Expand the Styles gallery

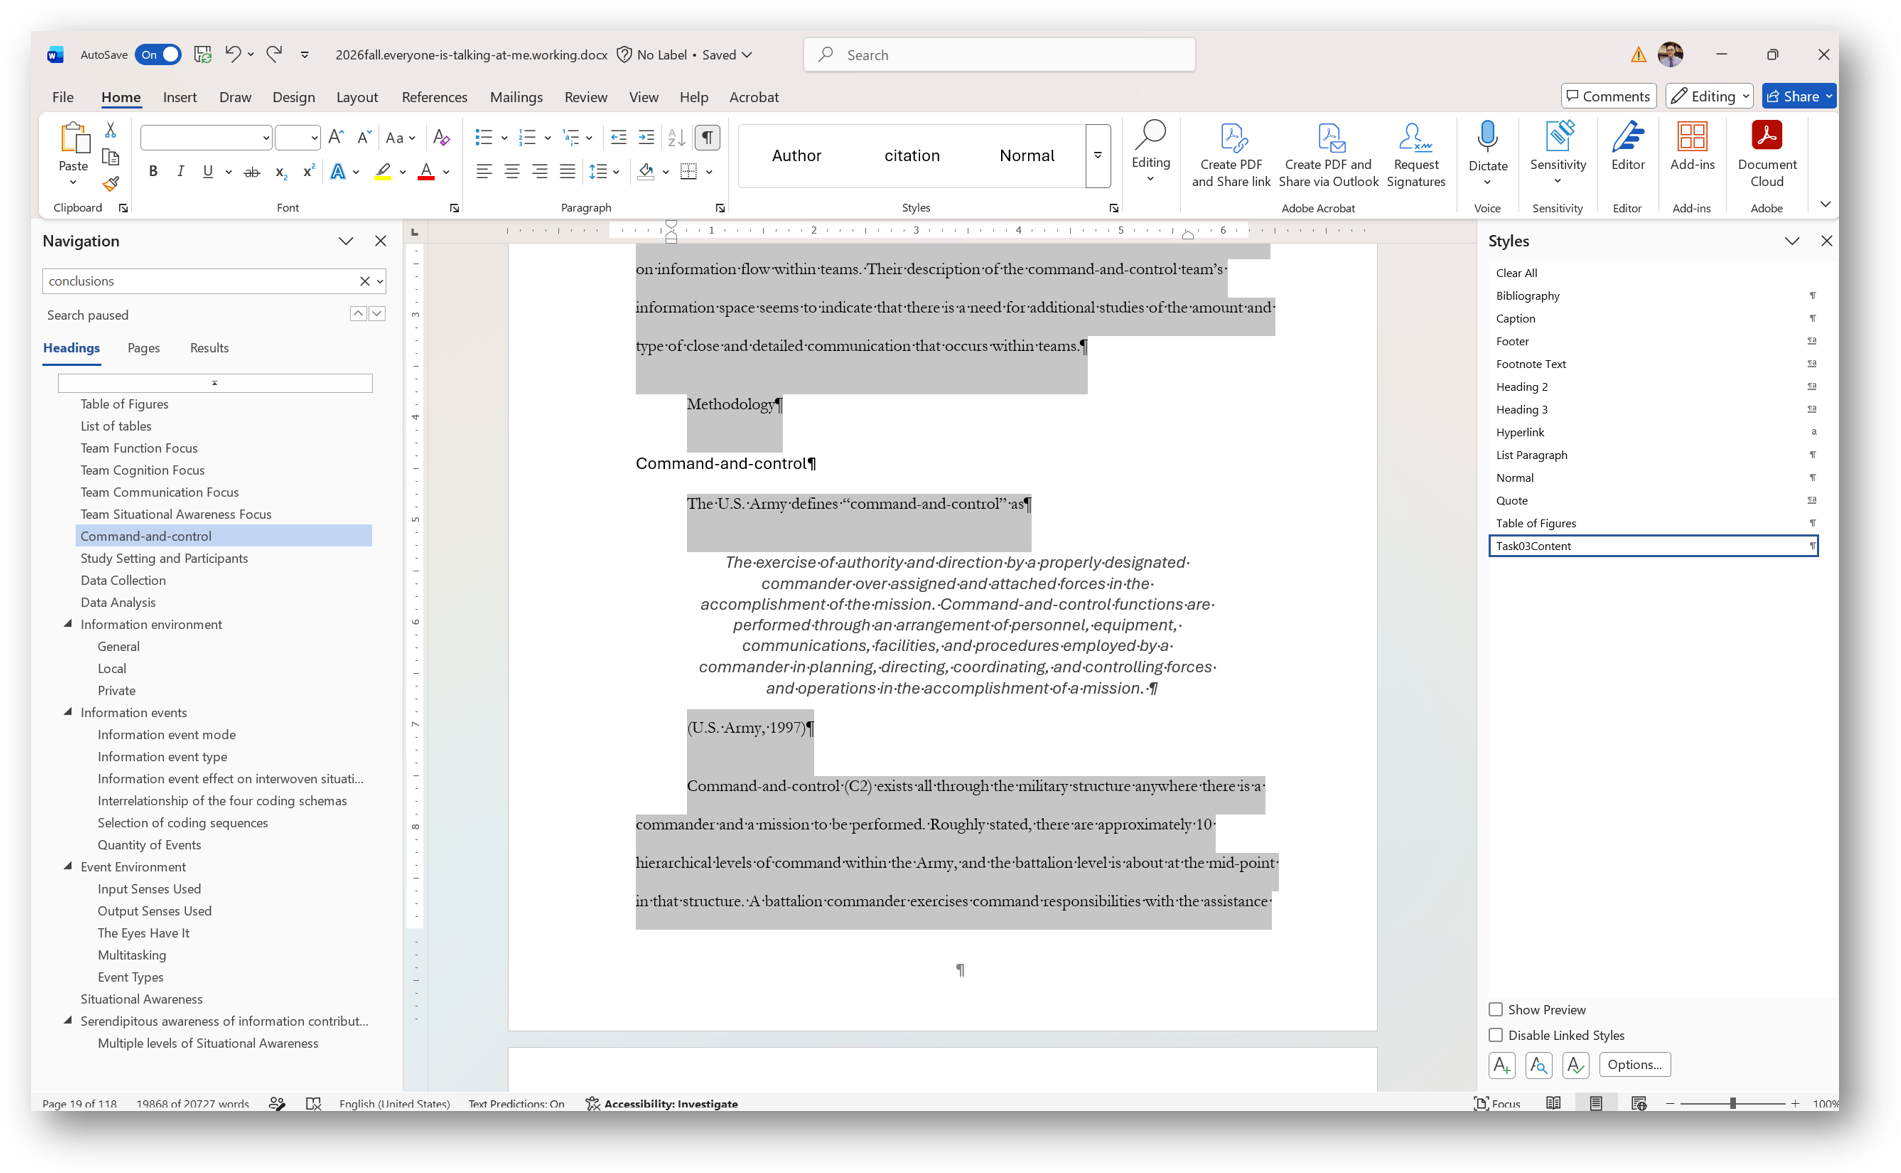tap(1098, 155)
